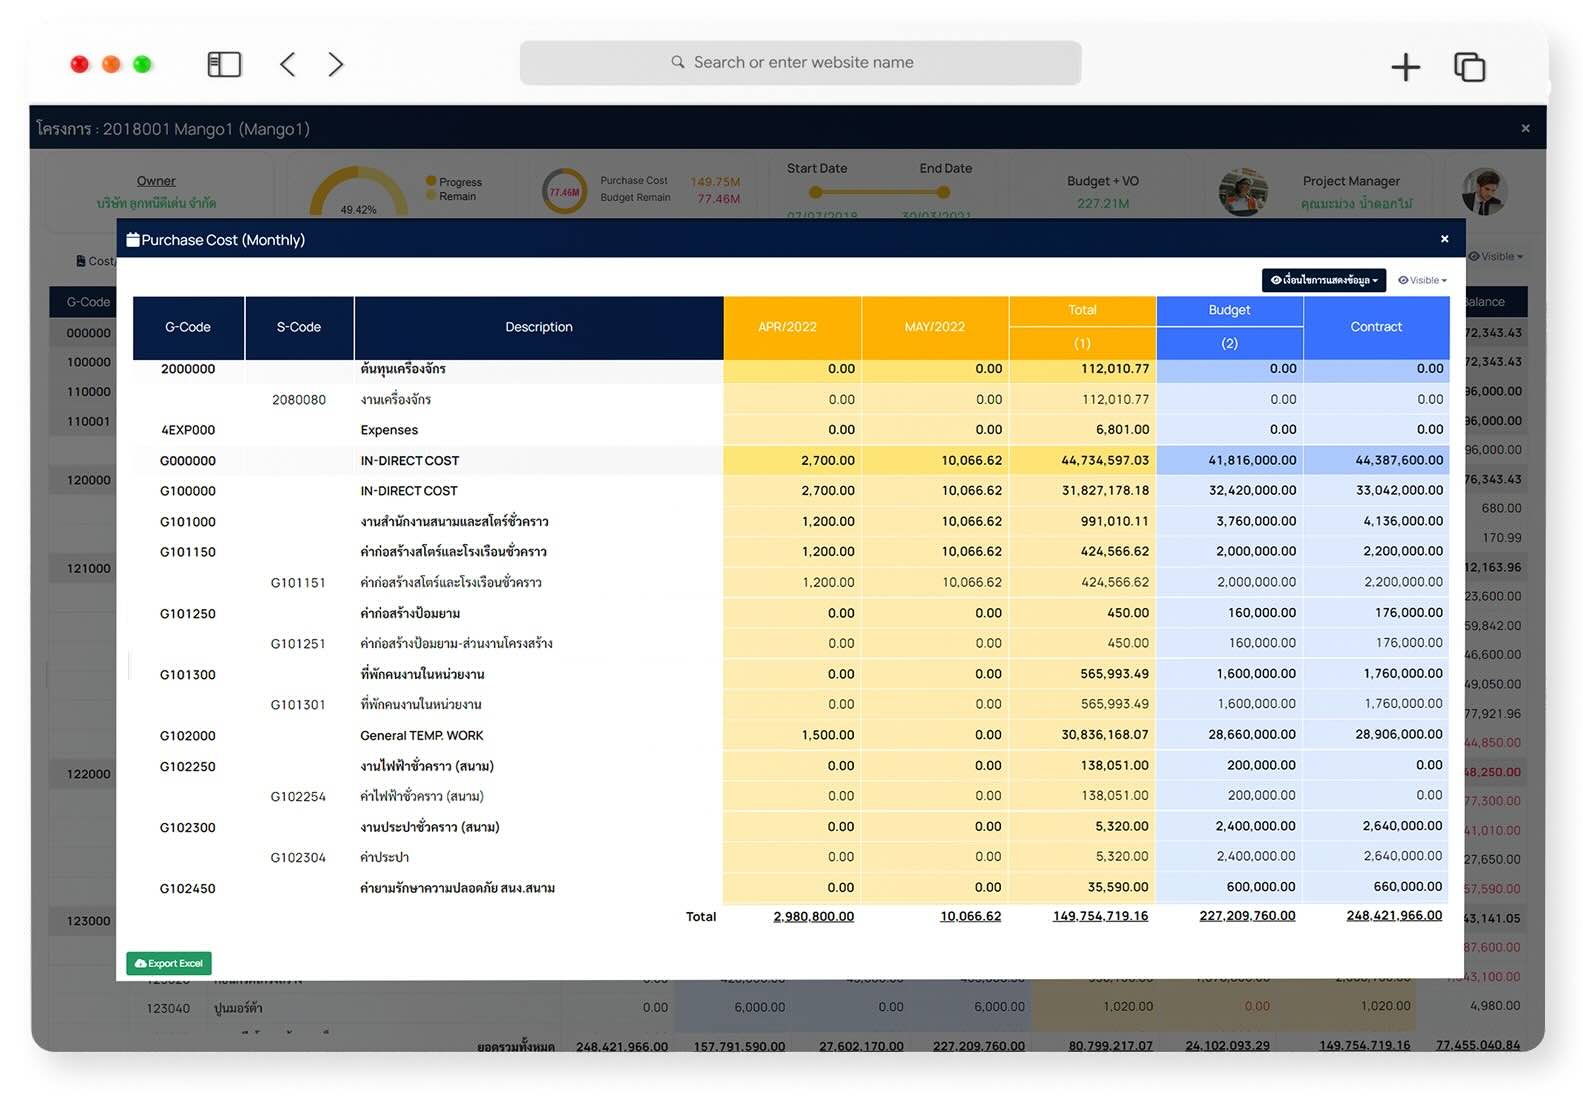Click the Project Manager avatar photo
The width and height of the screenshot is (1583, 1114).
(x=1243, y=191)
